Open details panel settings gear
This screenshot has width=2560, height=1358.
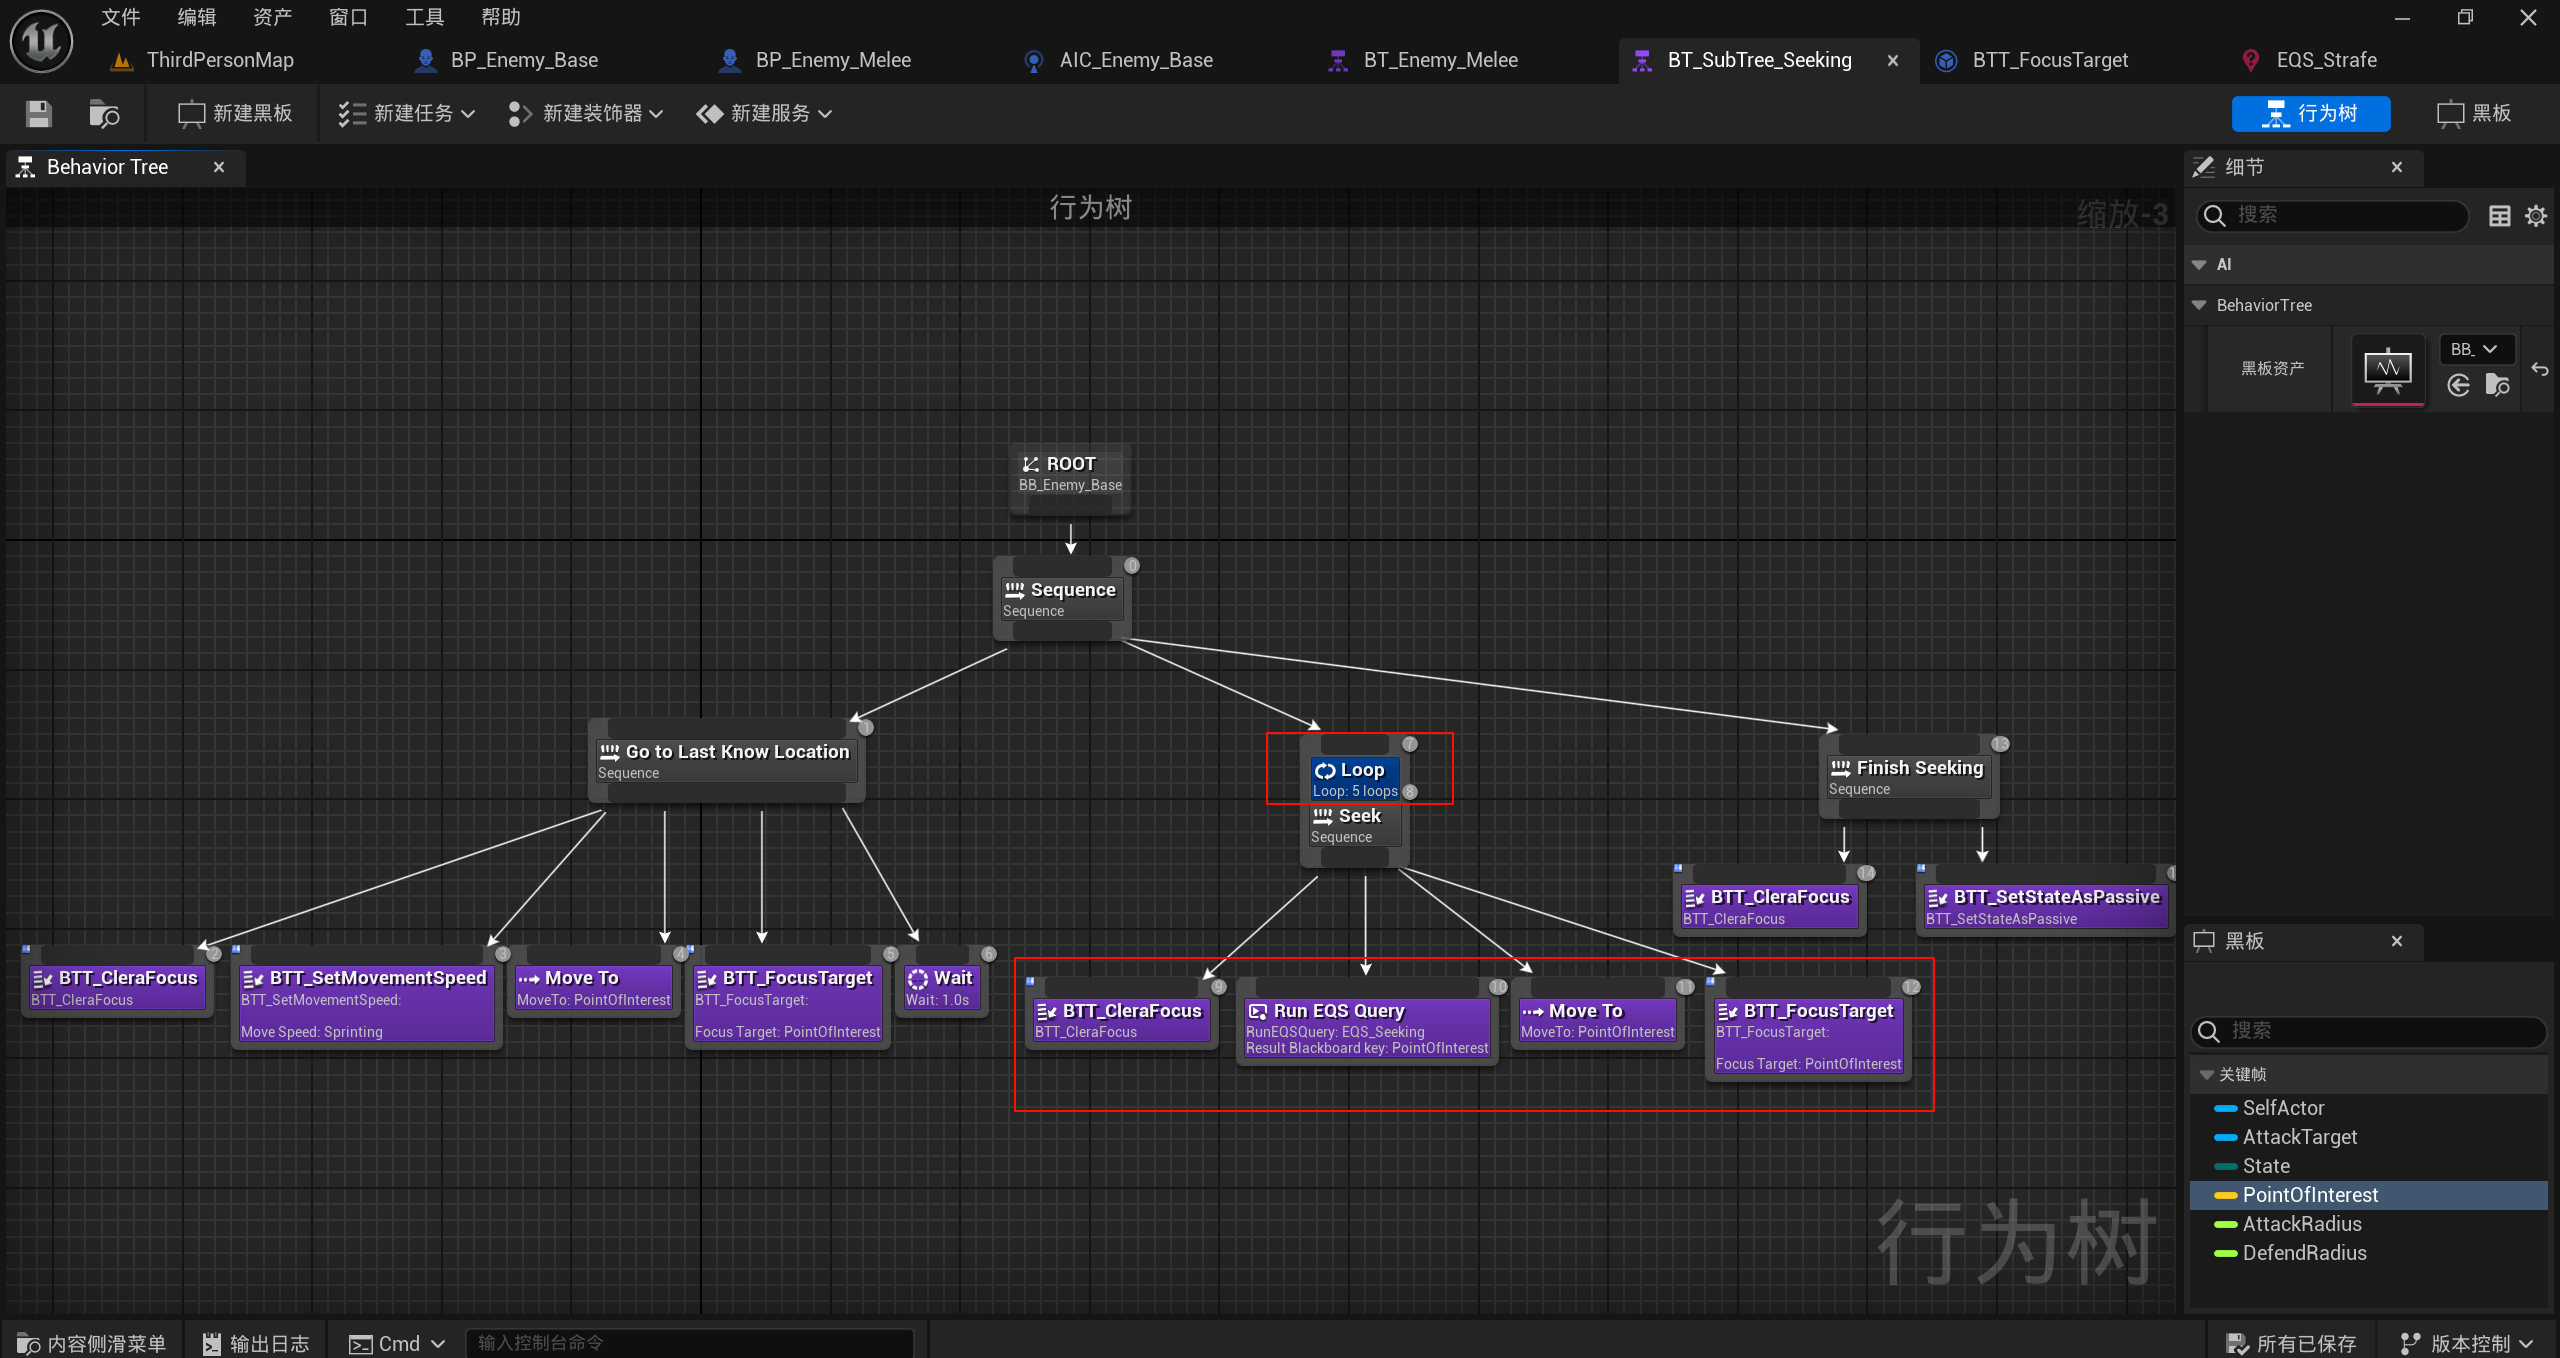coord(2535,216)
